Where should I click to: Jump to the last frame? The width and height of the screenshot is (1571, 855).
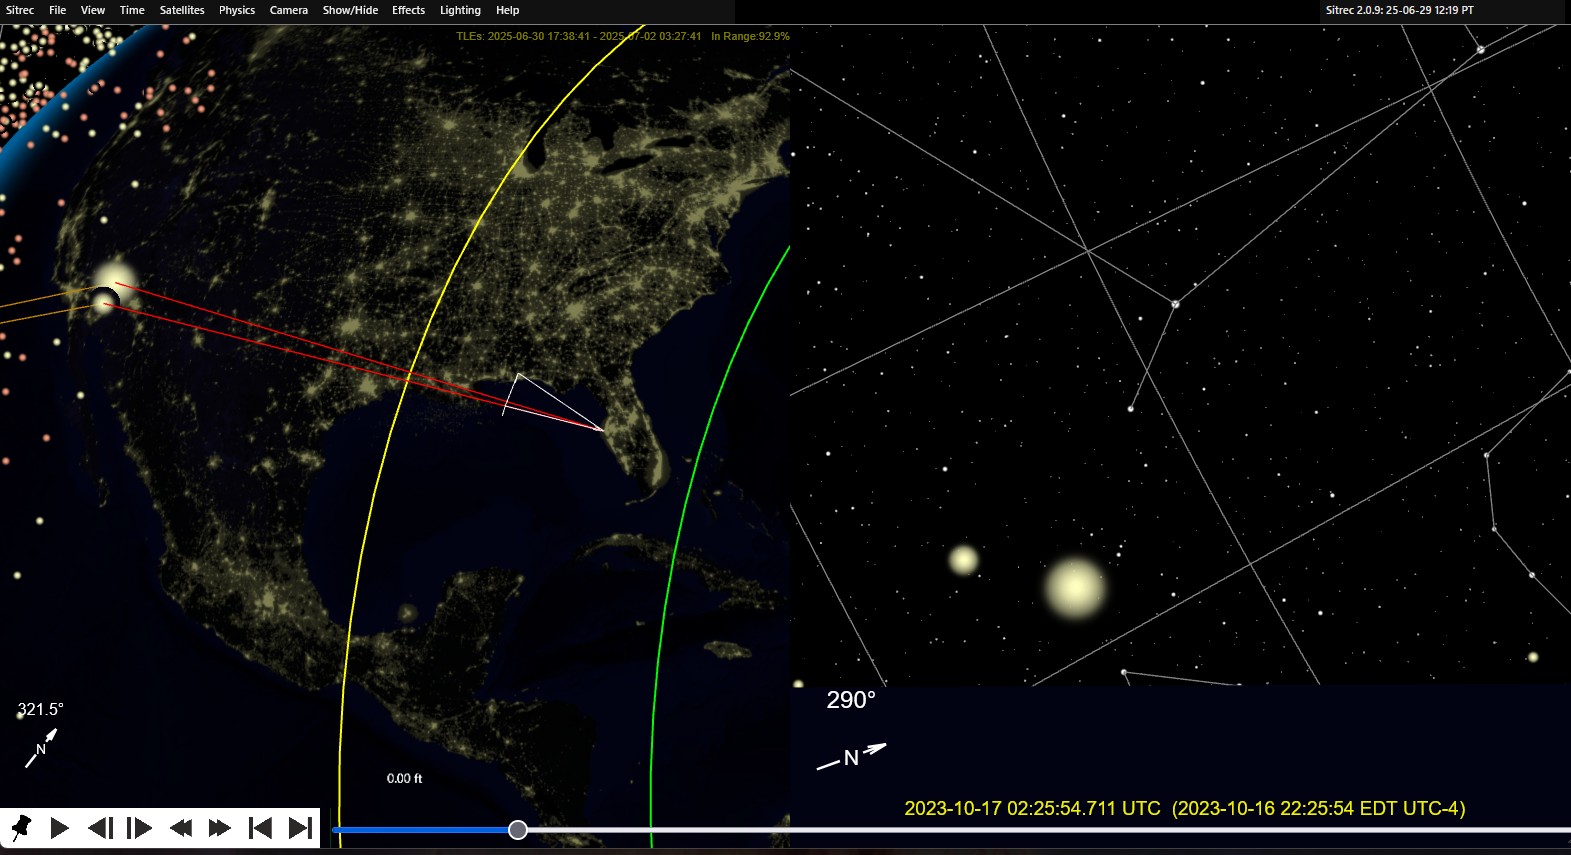click(x=300, y=828)
